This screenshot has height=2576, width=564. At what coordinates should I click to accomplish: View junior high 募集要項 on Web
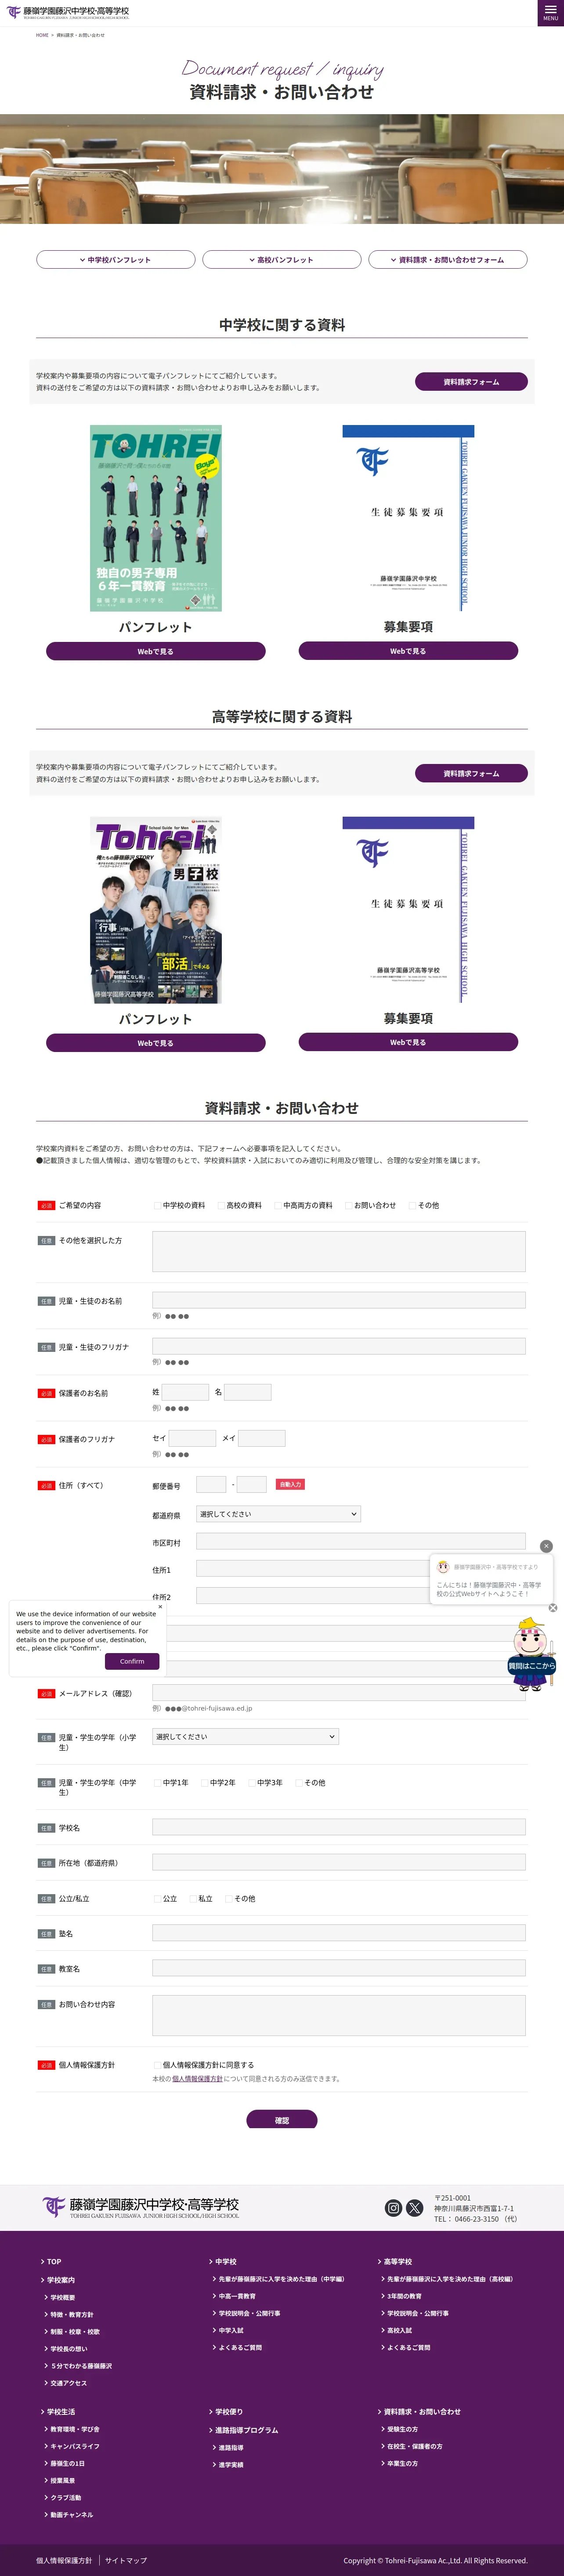(x=408, y=651)
